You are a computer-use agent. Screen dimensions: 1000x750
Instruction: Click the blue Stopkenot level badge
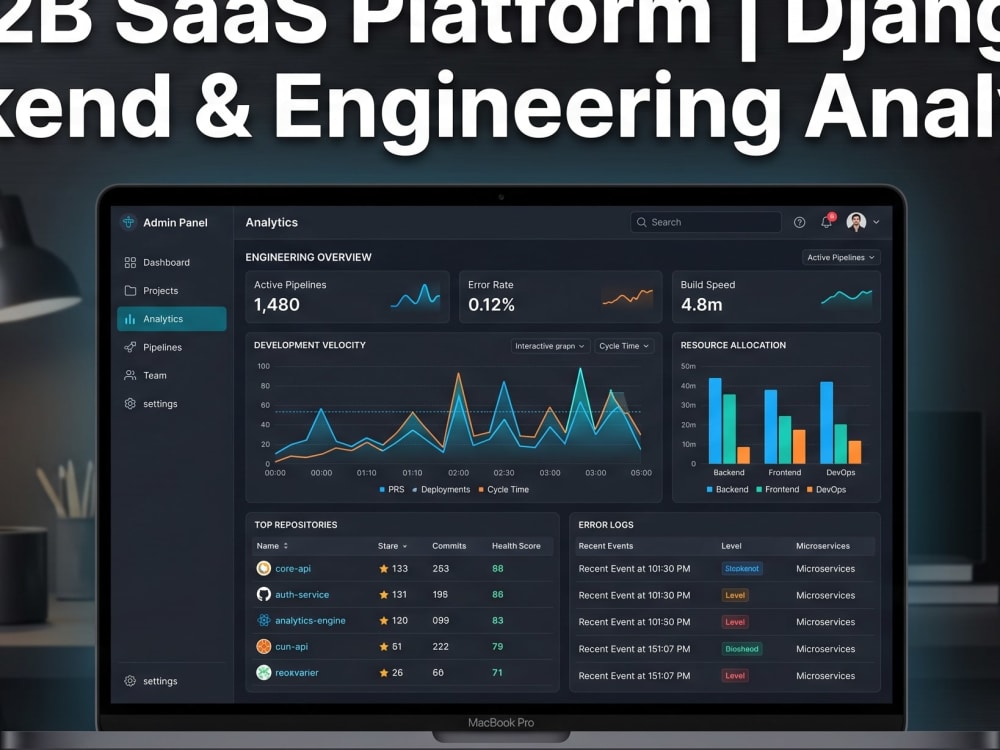pyautogui.click(x=742, y=568)
